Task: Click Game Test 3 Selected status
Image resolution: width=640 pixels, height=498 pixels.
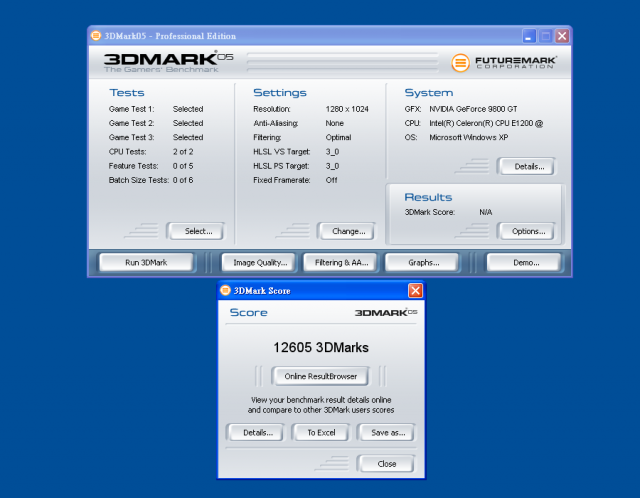Action: [188, 138]
